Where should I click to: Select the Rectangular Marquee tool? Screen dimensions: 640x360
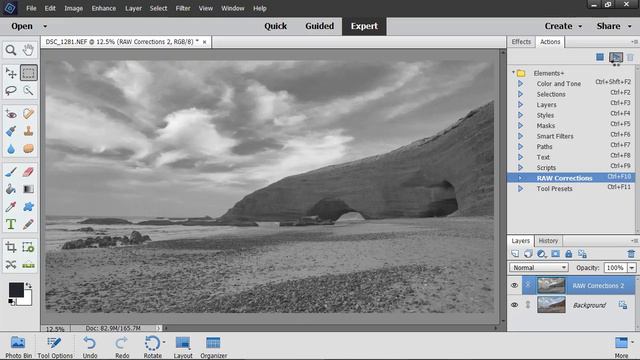tap(28, 73)
